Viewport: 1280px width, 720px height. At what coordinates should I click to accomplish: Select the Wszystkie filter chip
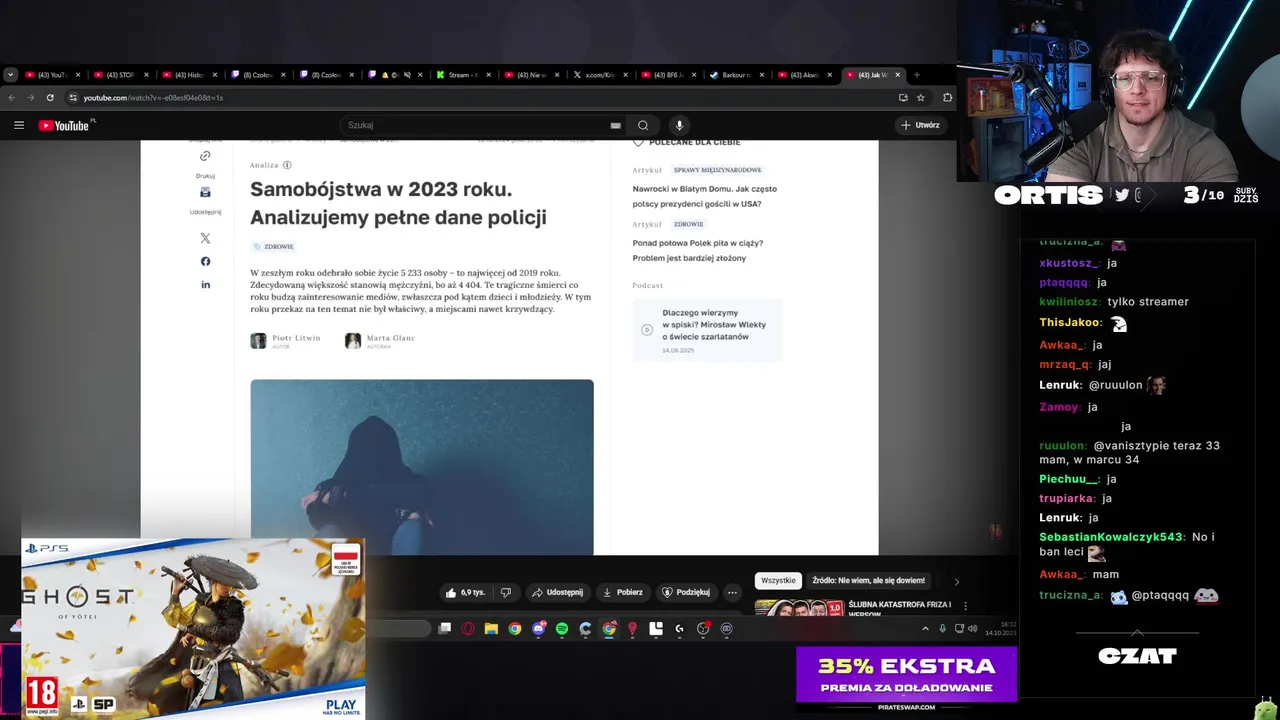pos(778,580)
